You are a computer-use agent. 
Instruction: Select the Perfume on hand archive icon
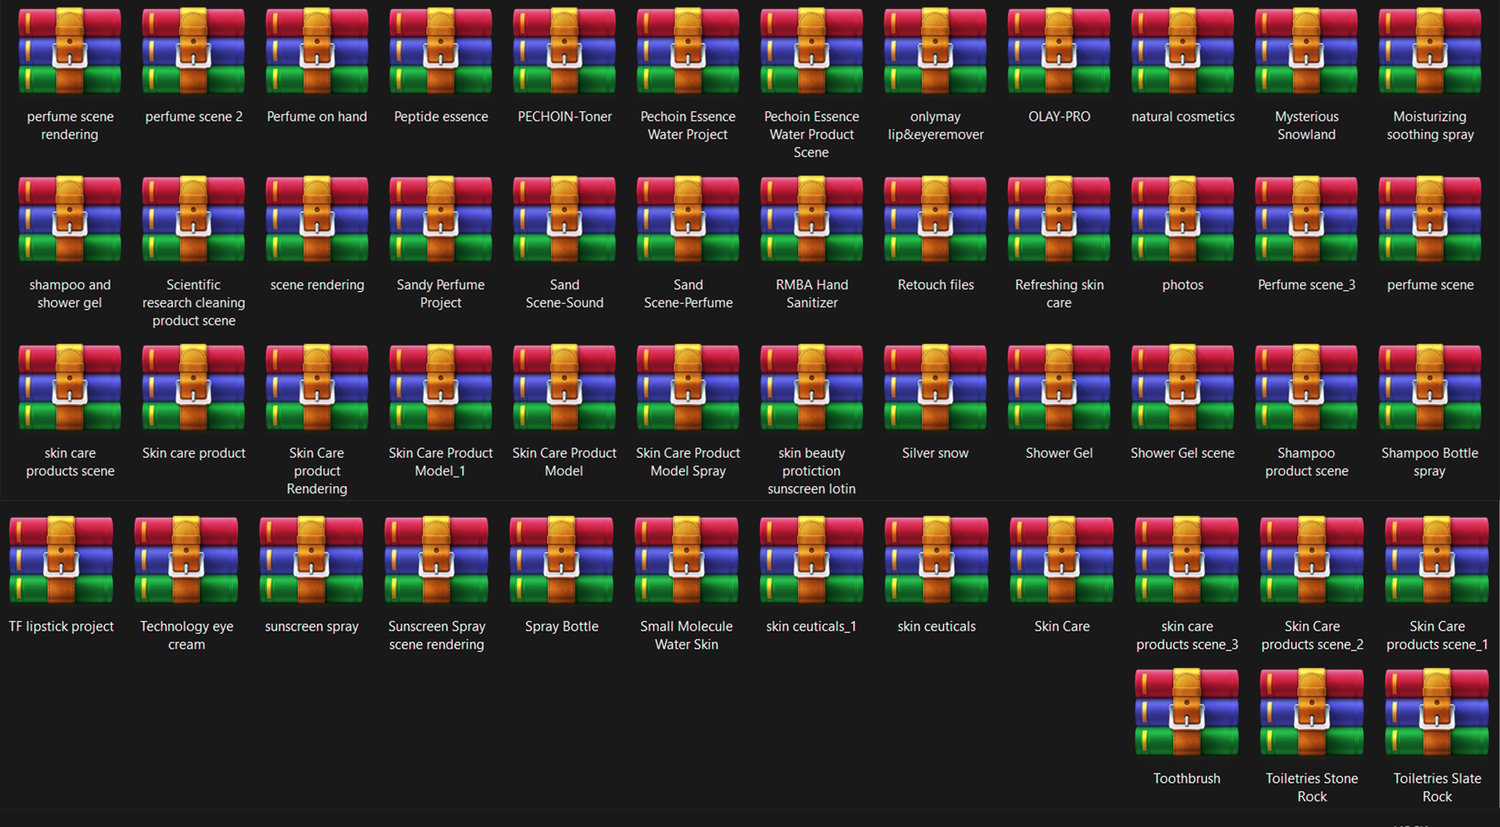317,51
